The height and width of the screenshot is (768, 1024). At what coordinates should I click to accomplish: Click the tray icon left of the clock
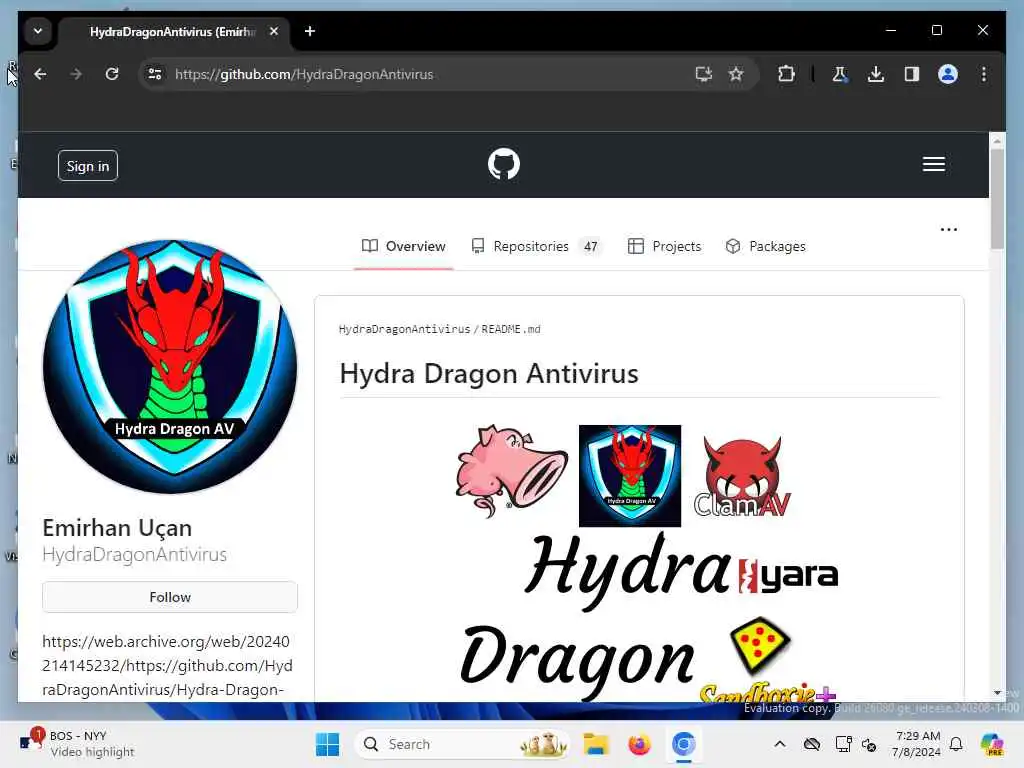coord(869,744)
